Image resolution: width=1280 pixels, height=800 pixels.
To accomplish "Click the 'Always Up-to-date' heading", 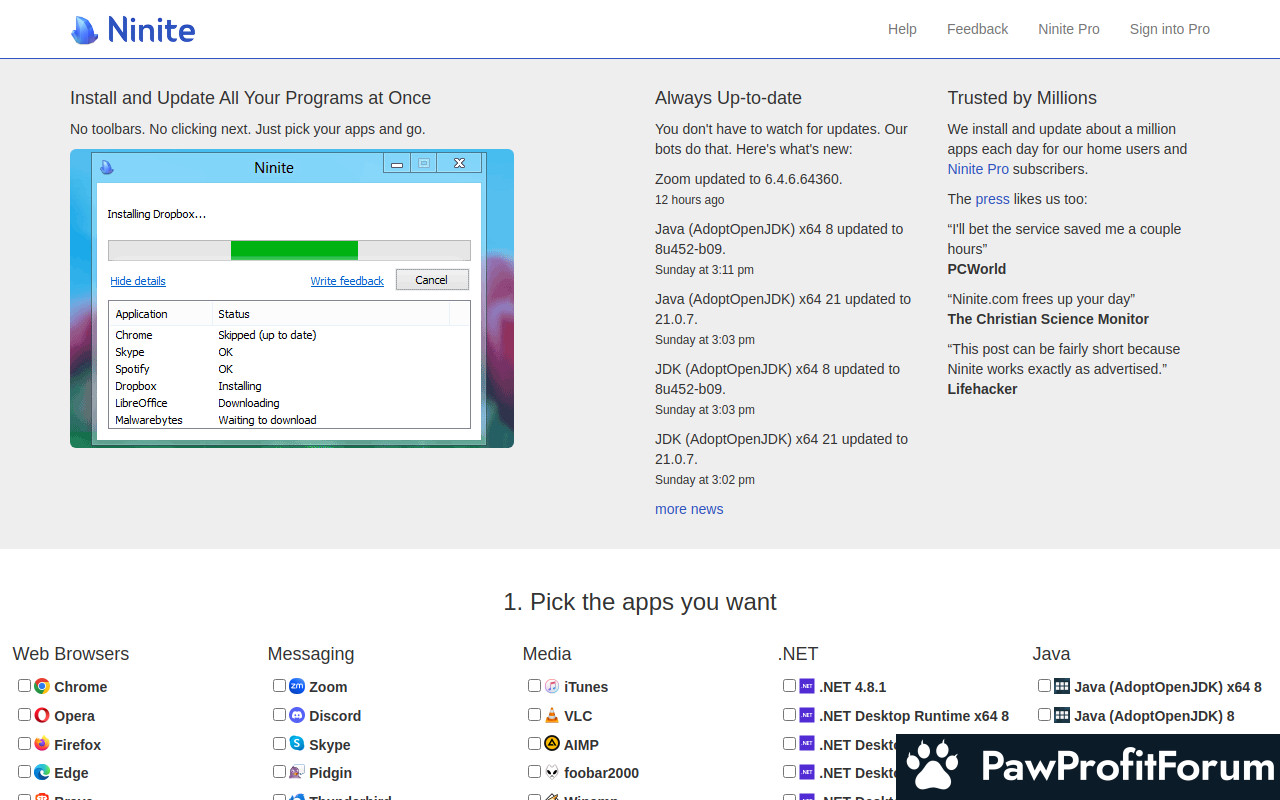I will click(x=729, y=98).
